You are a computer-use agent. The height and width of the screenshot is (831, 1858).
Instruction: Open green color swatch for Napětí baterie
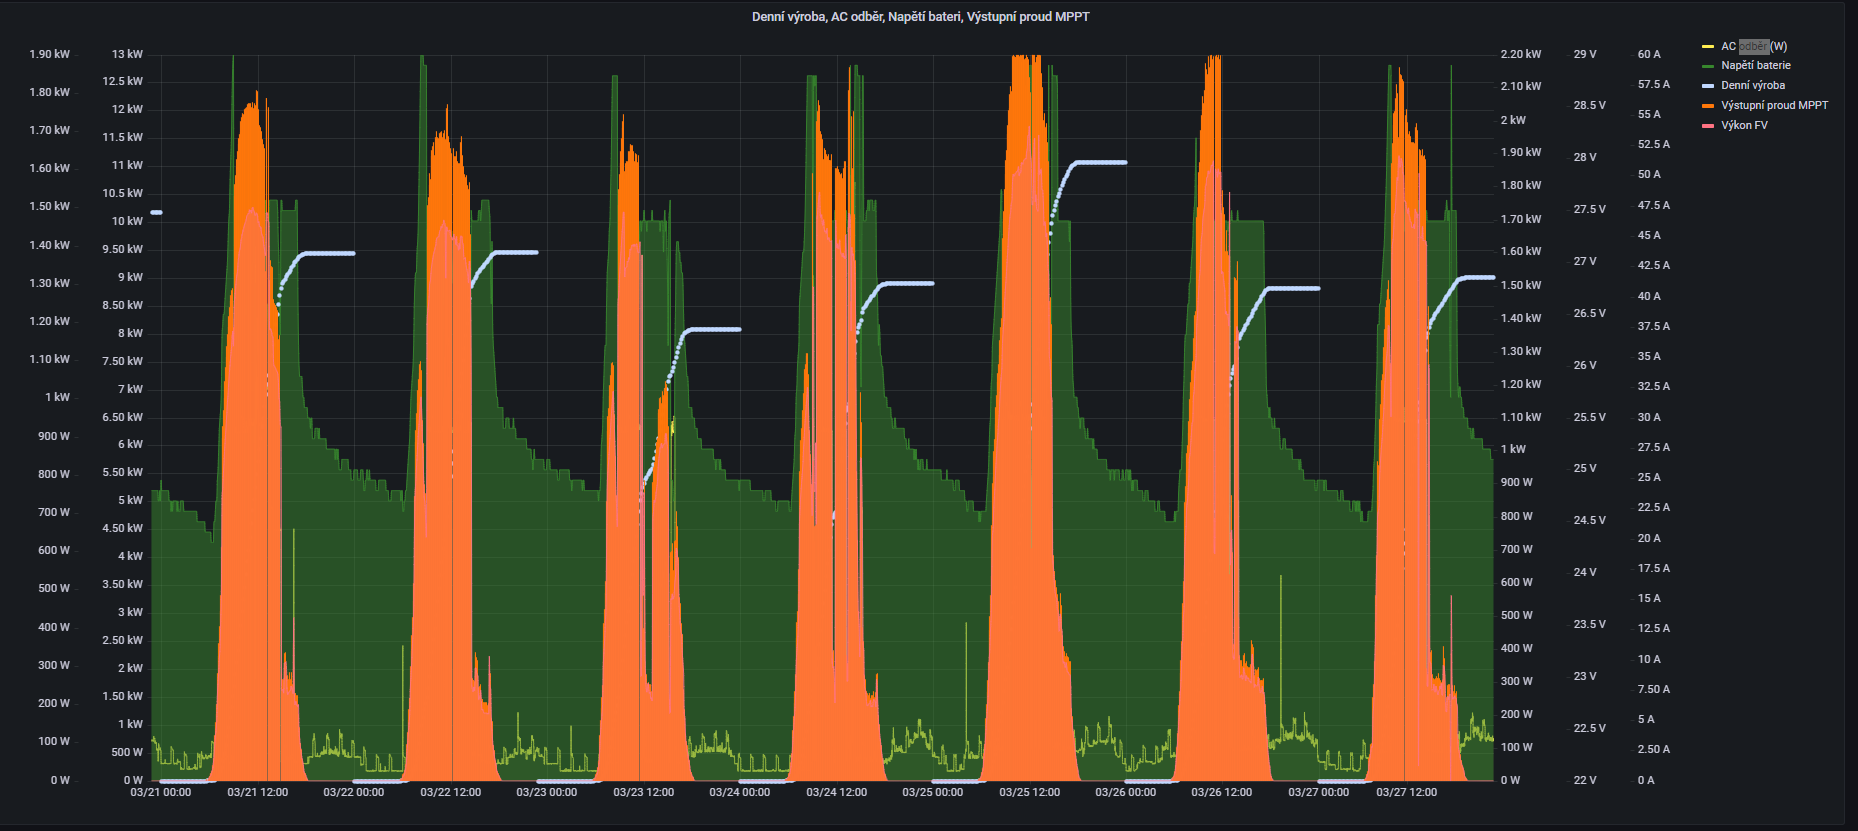pyautogui.click(x=1708, y=66)
